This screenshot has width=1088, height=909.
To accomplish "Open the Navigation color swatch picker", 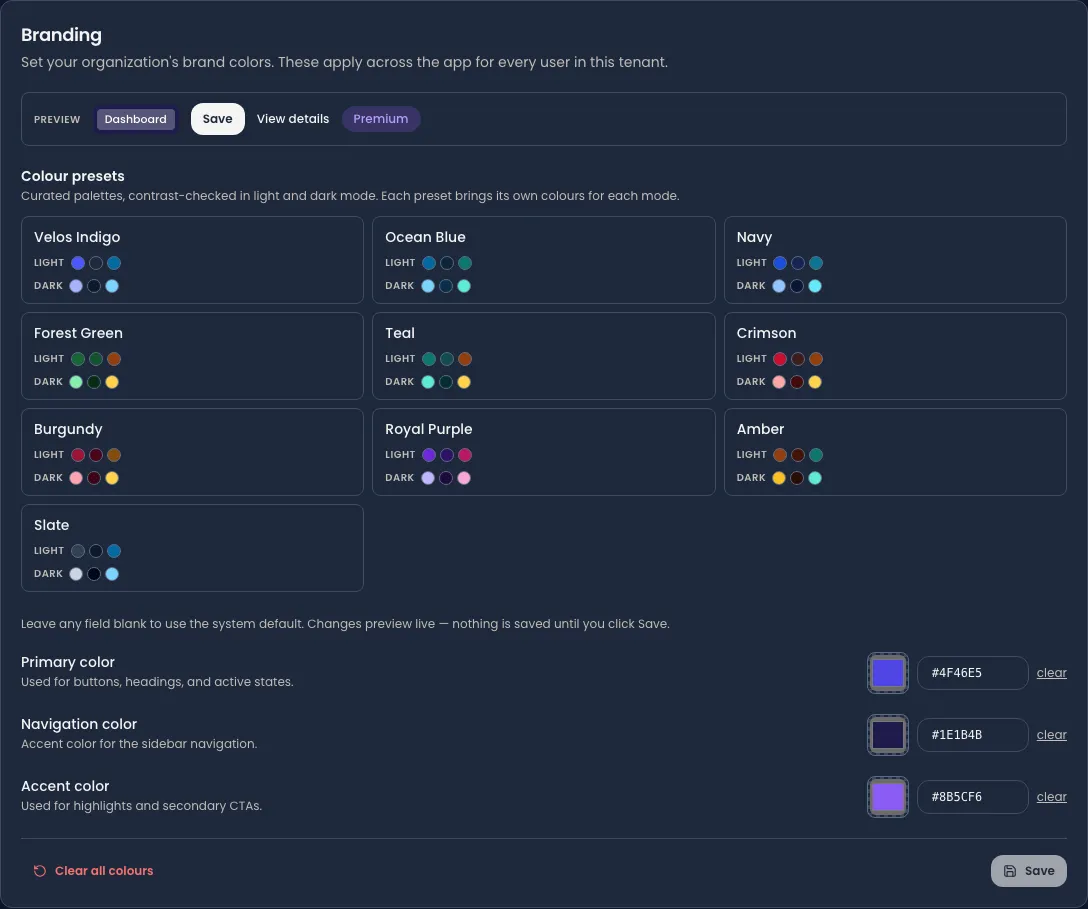I will (887, 735).
